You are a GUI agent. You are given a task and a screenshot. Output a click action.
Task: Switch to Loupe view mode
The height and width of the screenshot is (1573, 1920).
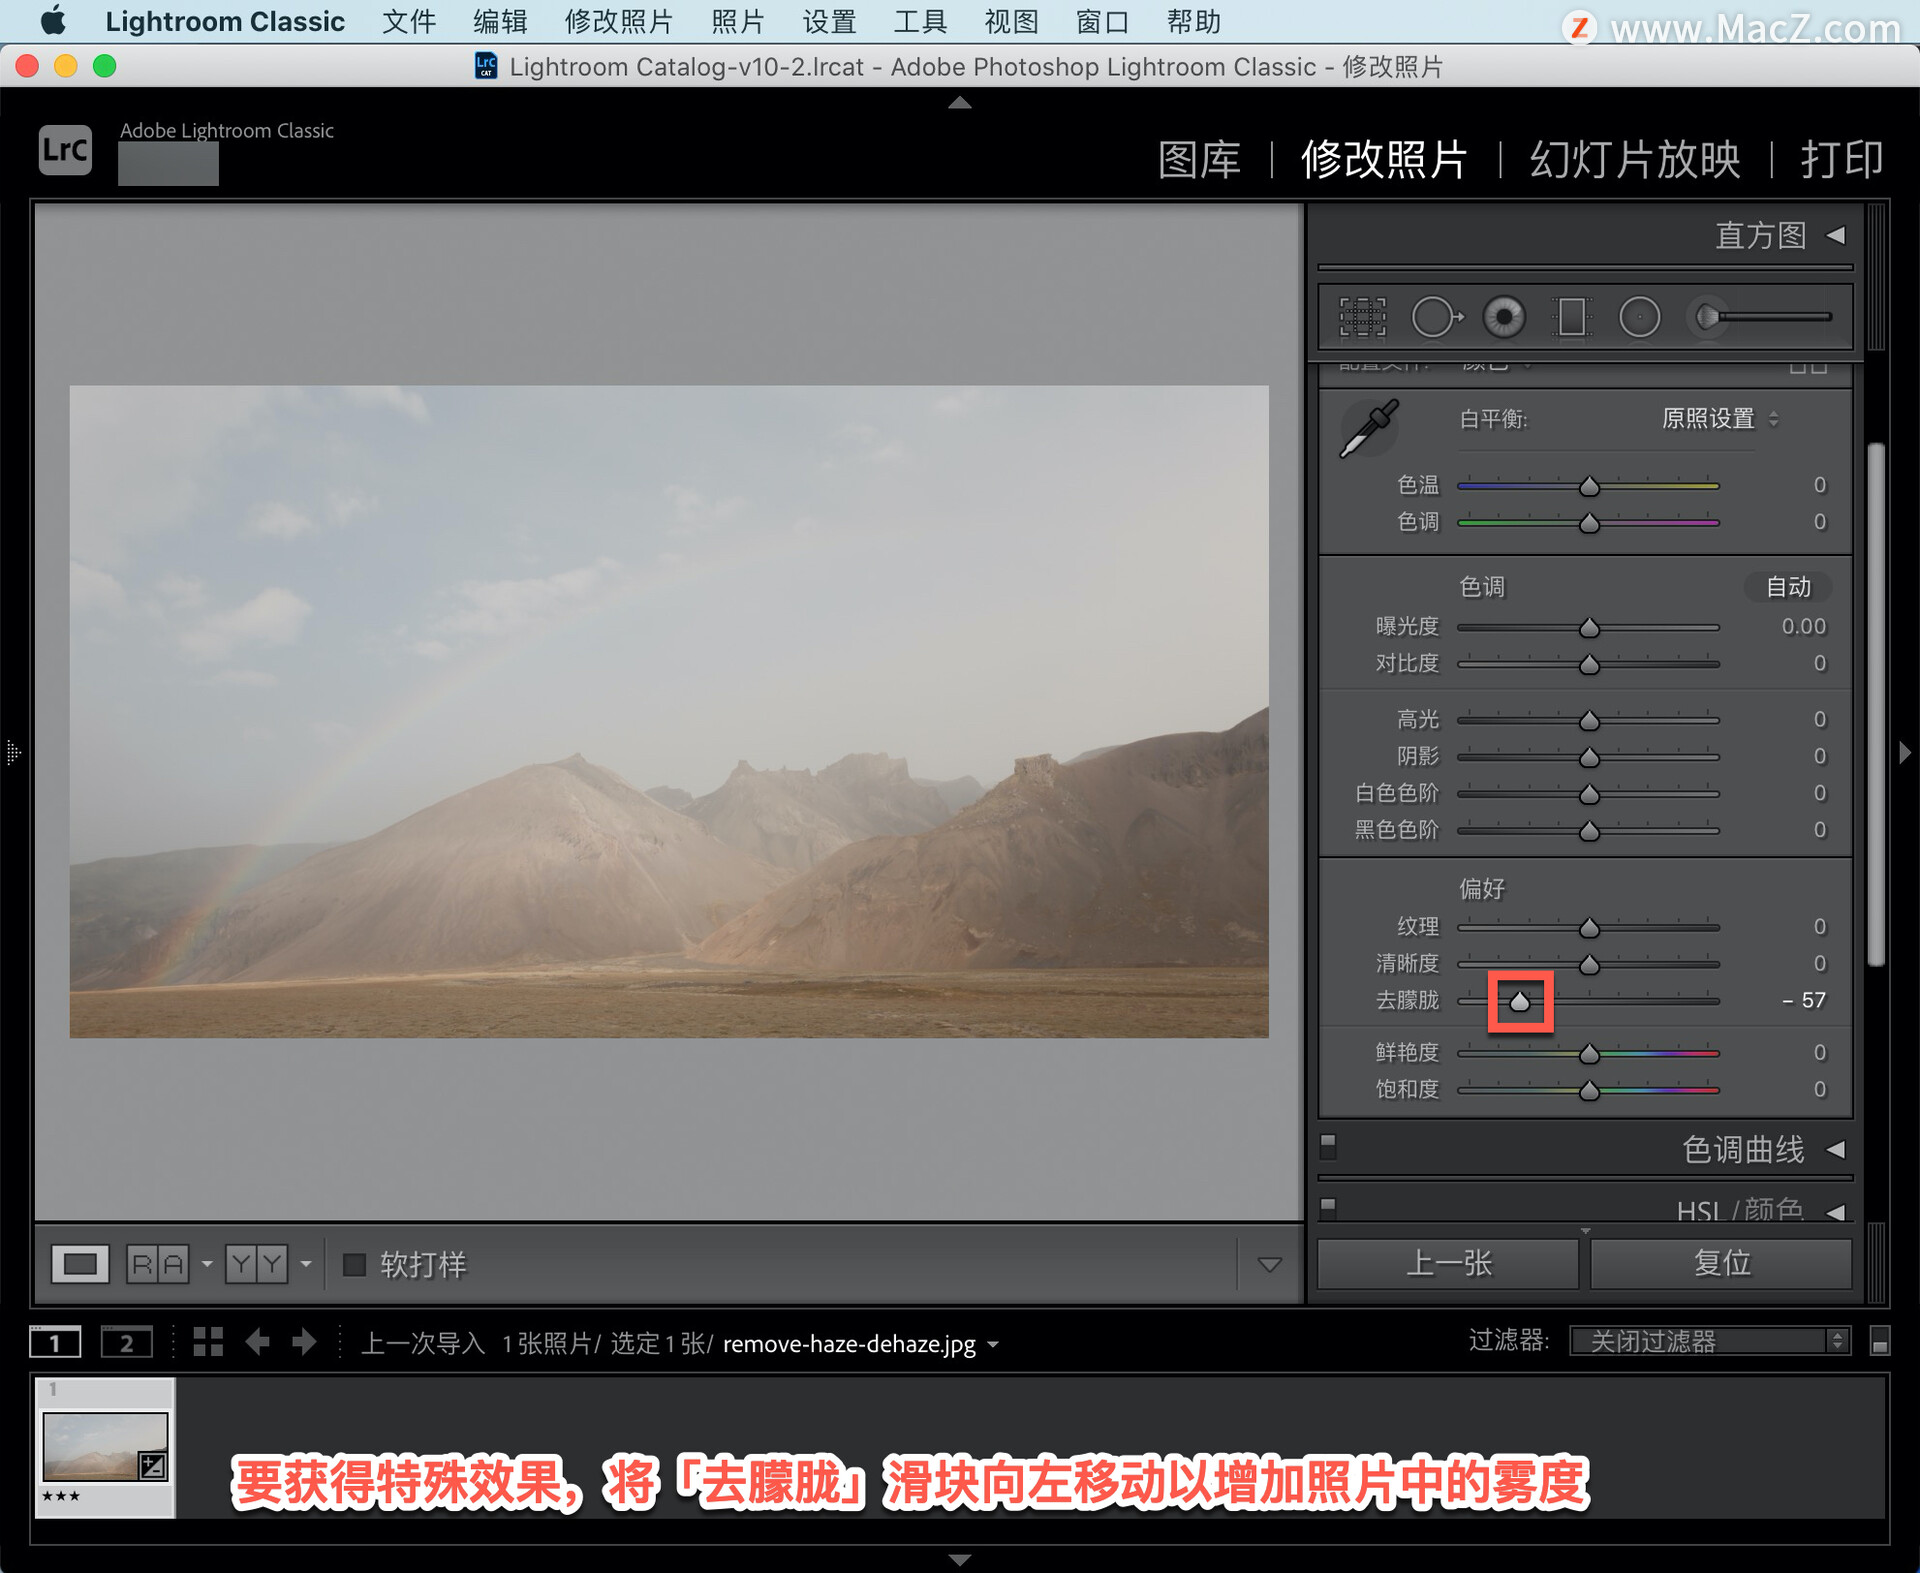(80, 1264)
